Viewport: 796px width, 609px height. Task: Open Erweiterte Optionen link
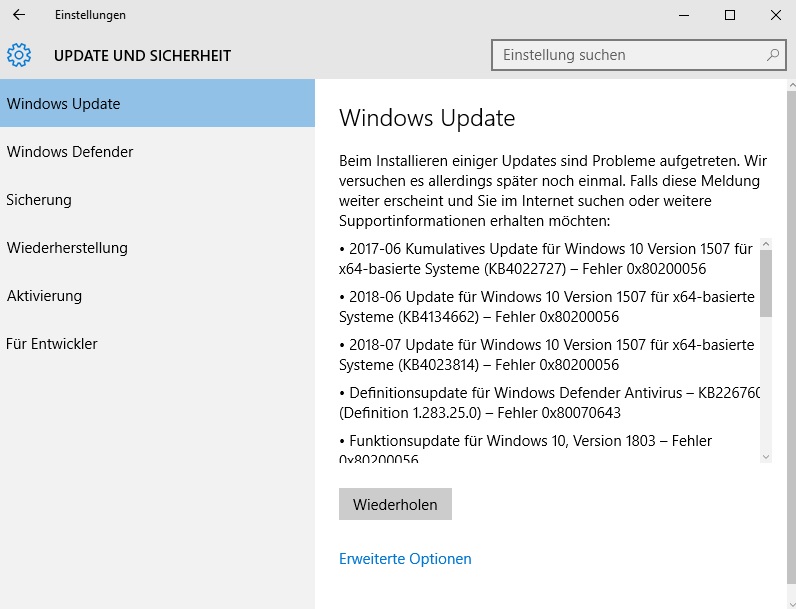[x=405, y=559]
